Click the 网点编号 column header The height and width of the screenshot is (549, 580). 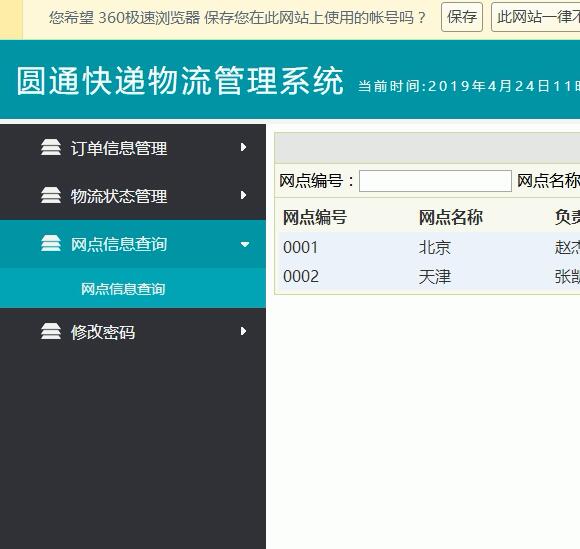pos(315,217)
